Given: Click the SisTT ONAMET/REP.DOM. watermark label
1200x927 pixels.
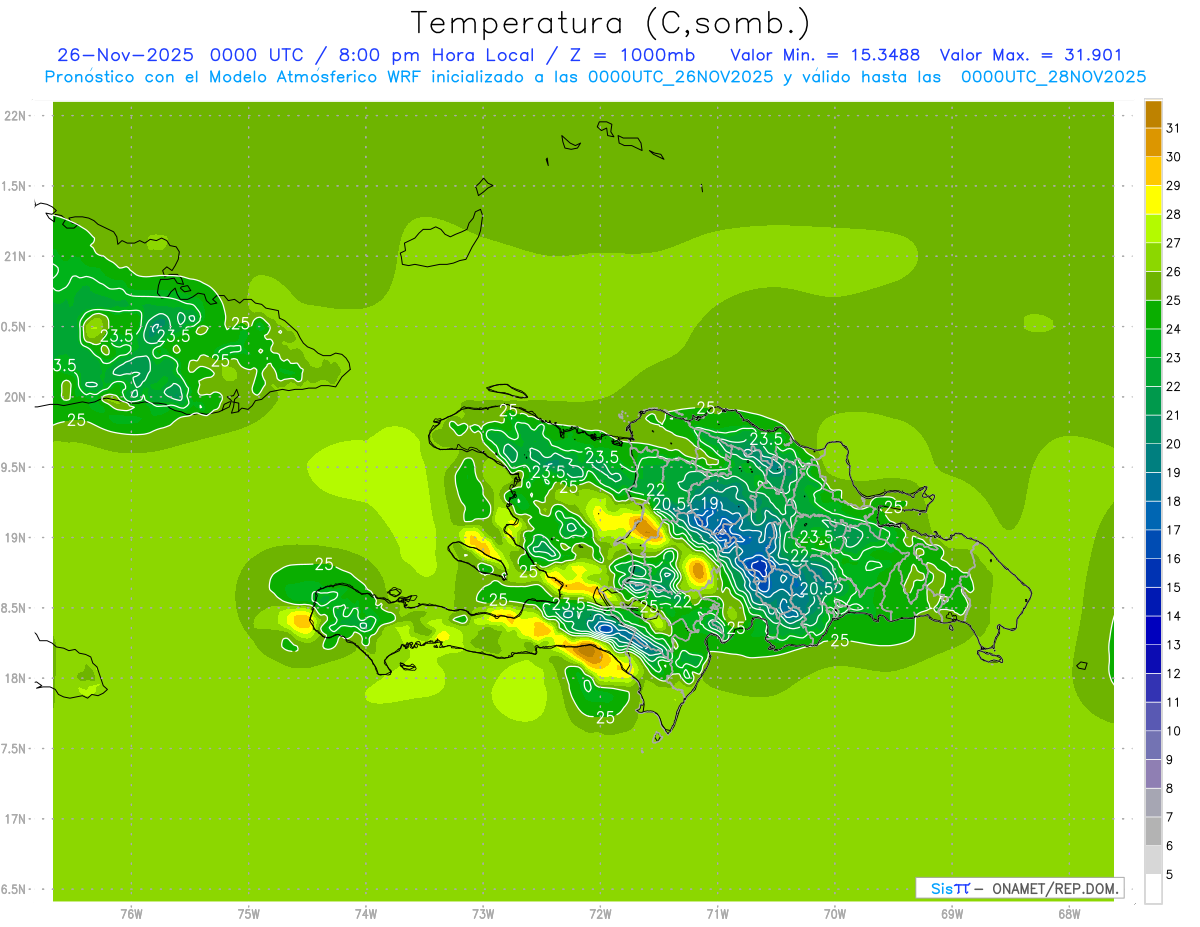Looking at the screenshot, I should click(1019, 888).
